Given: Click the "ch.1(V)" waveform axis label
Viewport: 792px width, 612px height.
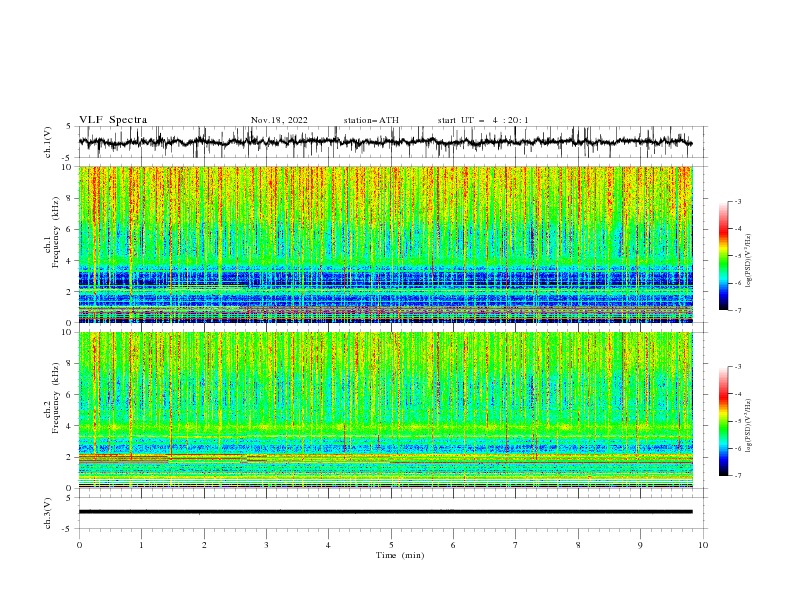Looking at the screenshot, I should (x=47, y=142).
